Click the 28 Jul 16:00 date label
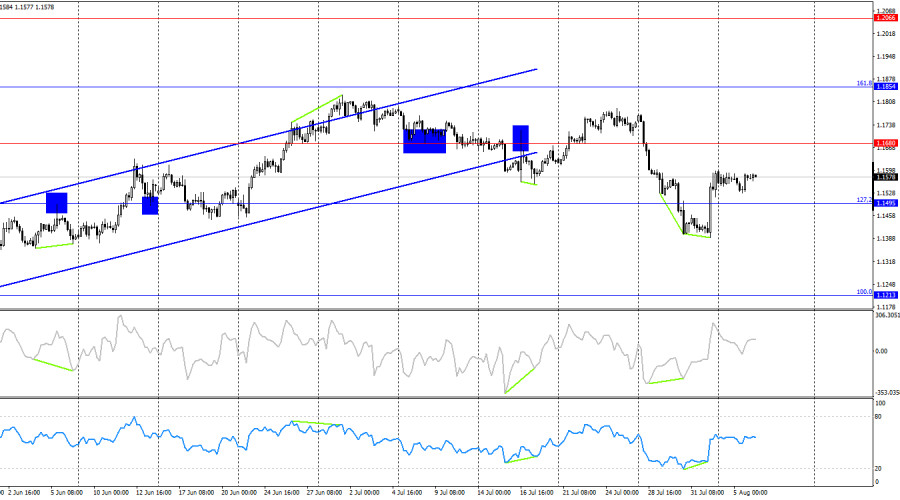This screenshot has height=500, width=900. tap(665, 493)
